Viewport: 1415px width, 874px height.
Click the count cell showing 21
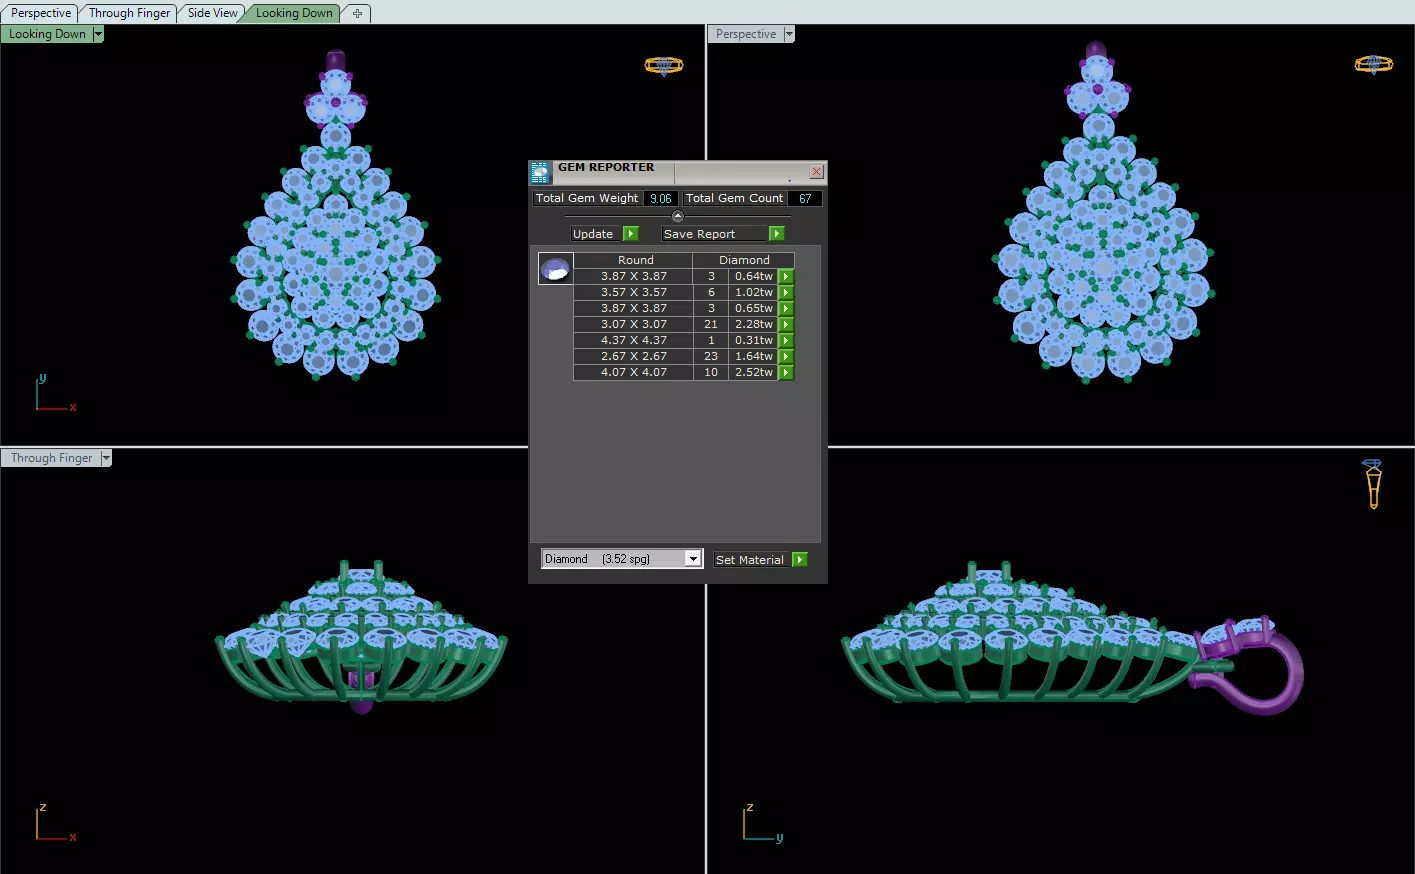(711, 325)
